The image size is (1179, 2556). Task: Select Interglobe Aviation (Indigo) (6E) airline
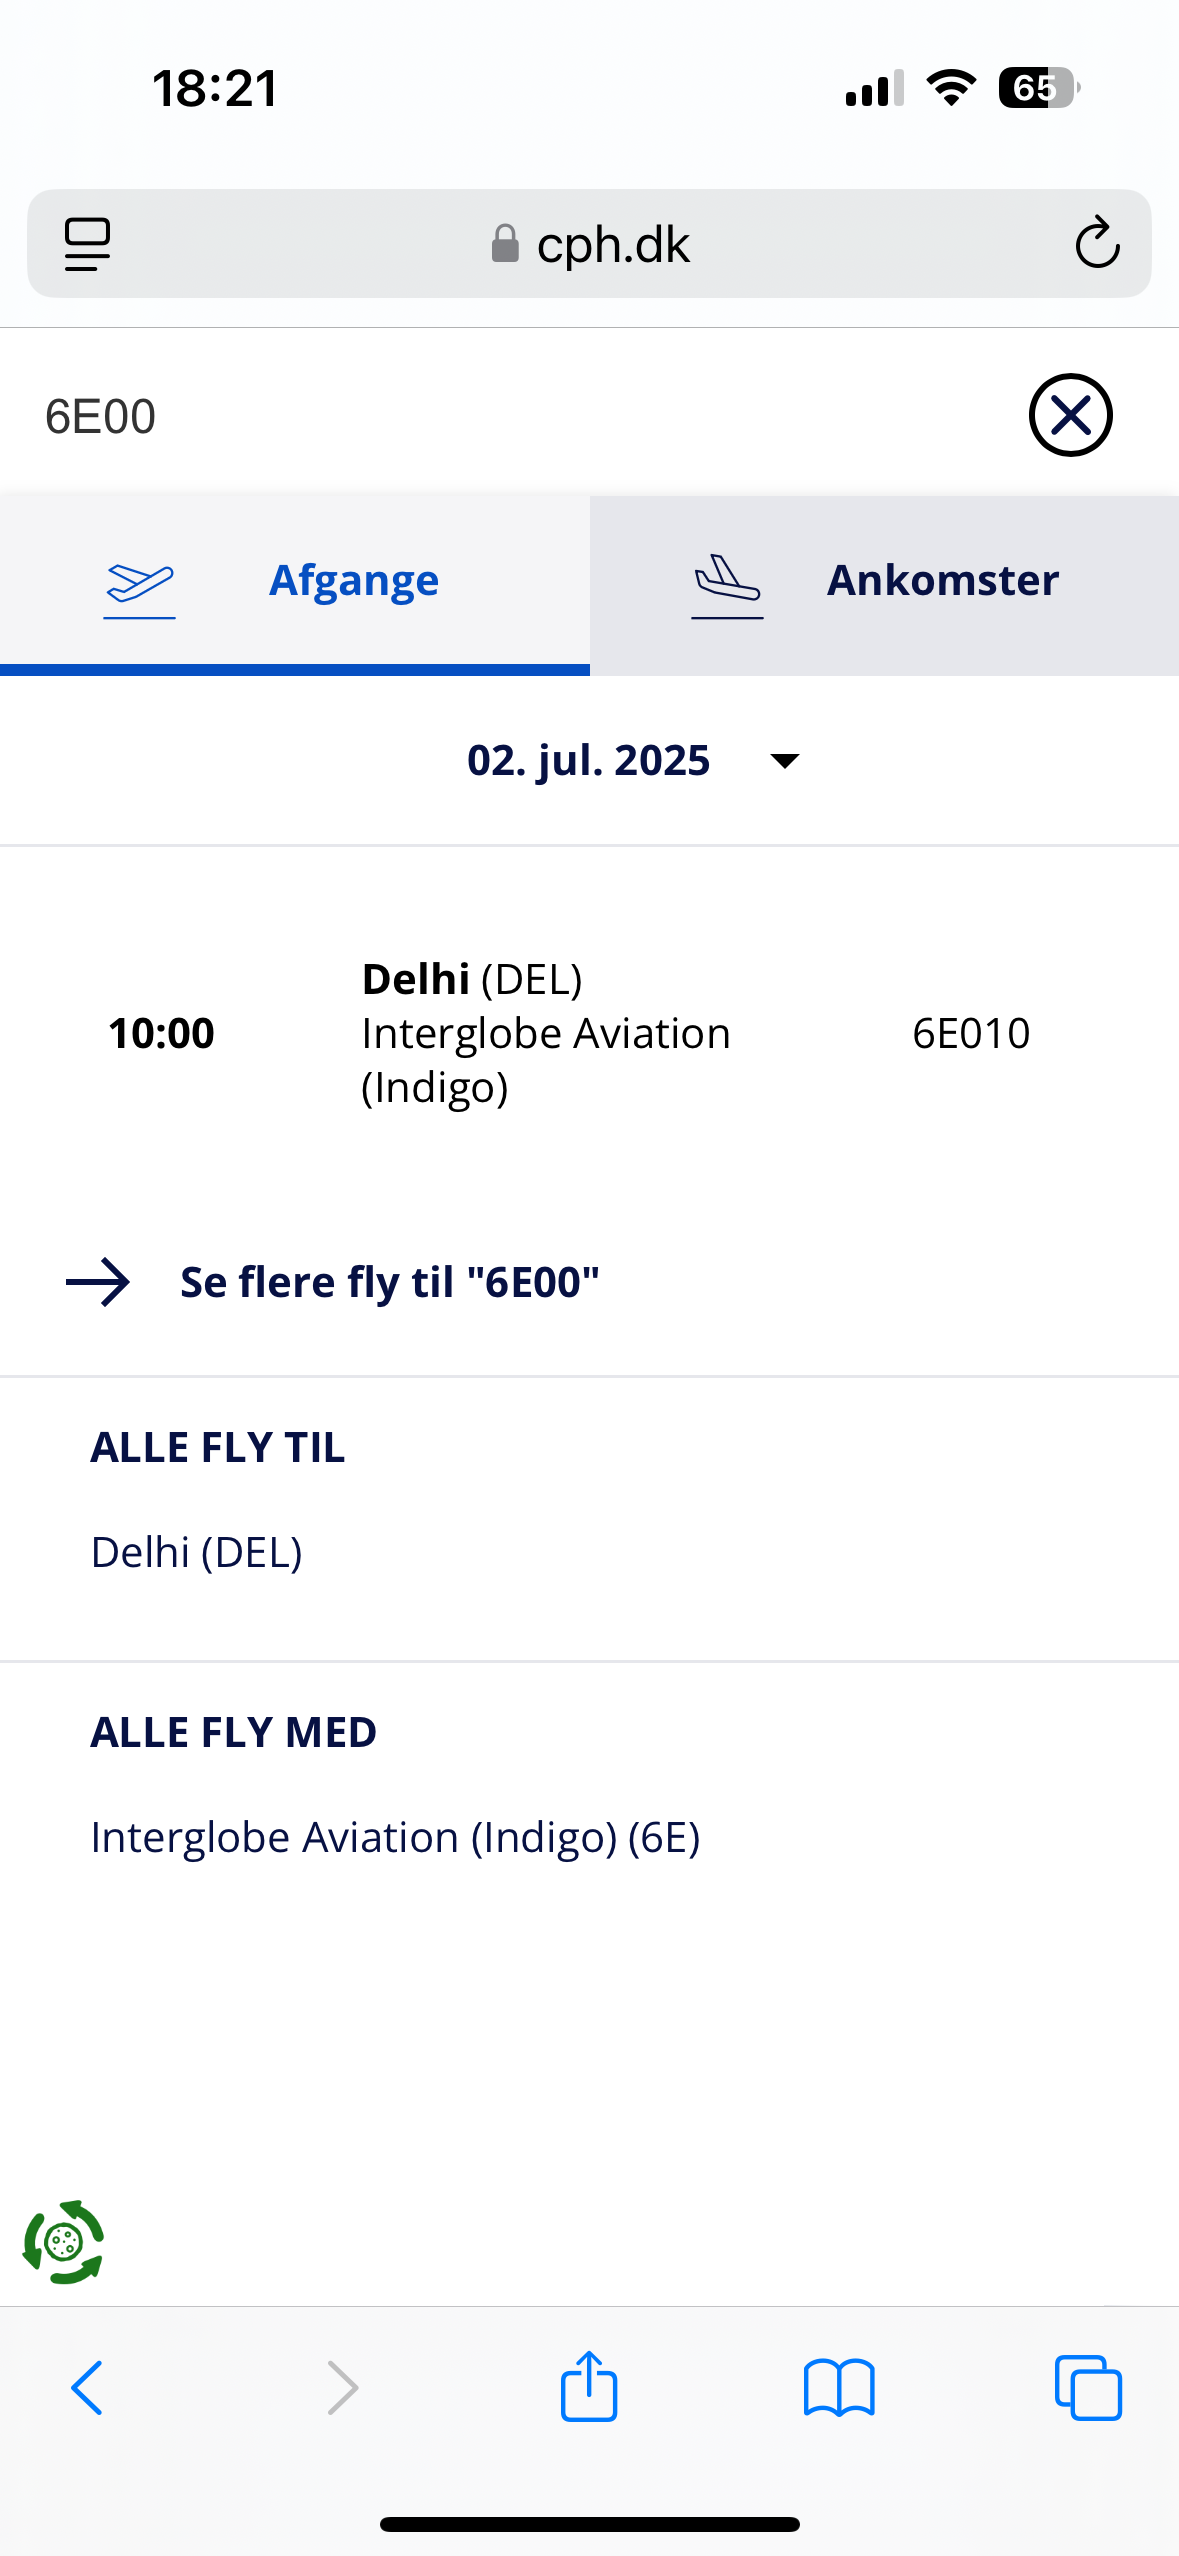(395, 1838)
